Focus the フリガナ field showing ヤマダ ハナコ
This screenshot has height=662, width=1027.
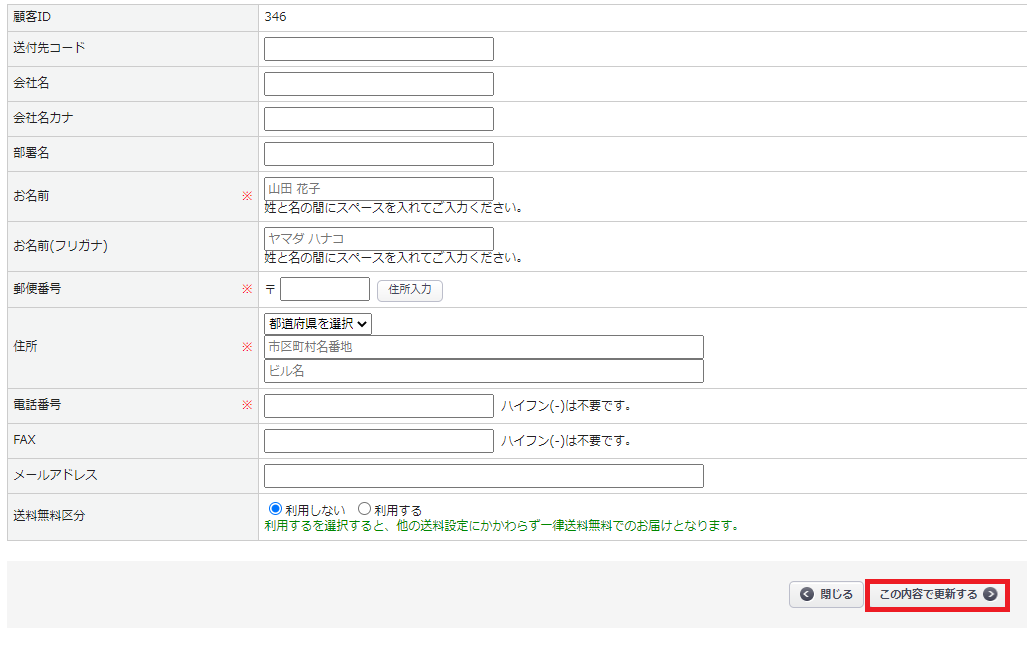[378, 238]
